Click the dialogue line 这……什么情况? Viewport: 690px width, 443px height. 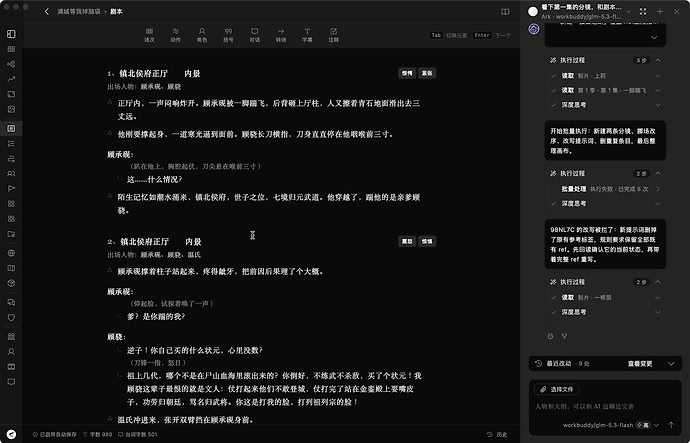(x=154, y=179)
